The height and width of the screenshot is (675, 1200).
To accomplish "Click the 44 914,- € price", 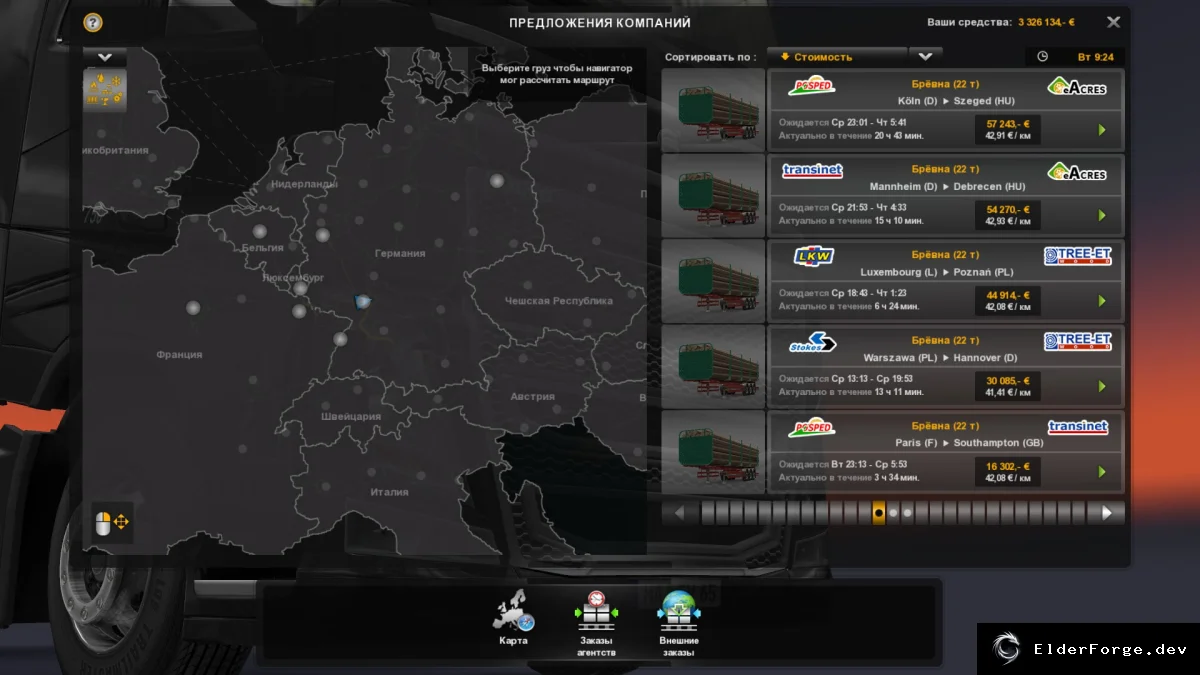I will click(1008, 294).
